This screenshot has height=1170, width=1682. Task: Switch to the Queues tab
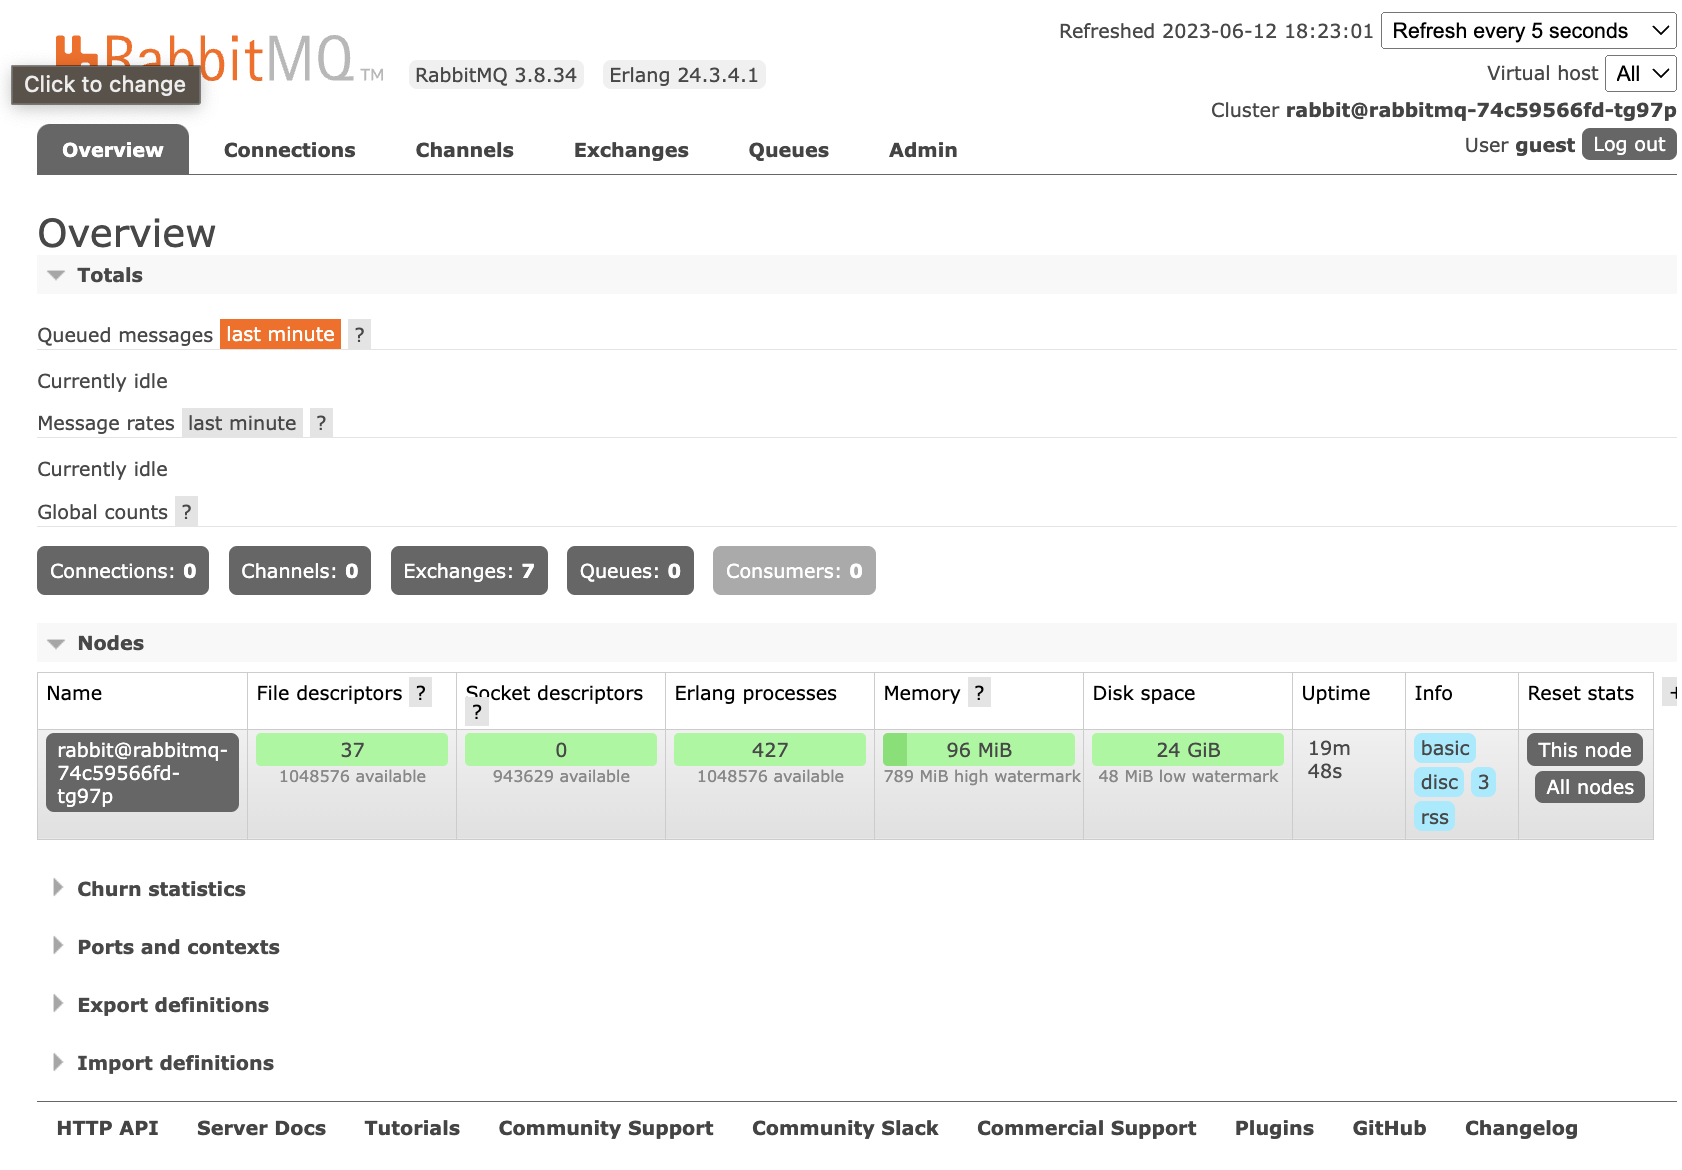point(789,150)
